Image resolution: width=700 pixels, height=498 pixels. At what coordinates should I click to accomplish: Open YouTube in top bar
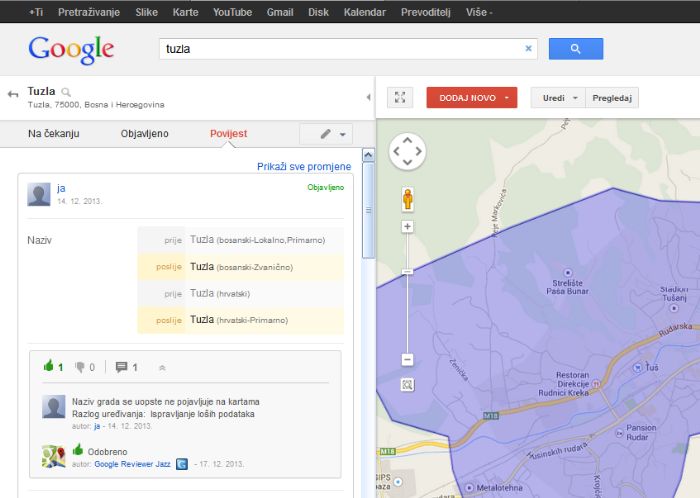pos(232,12)
